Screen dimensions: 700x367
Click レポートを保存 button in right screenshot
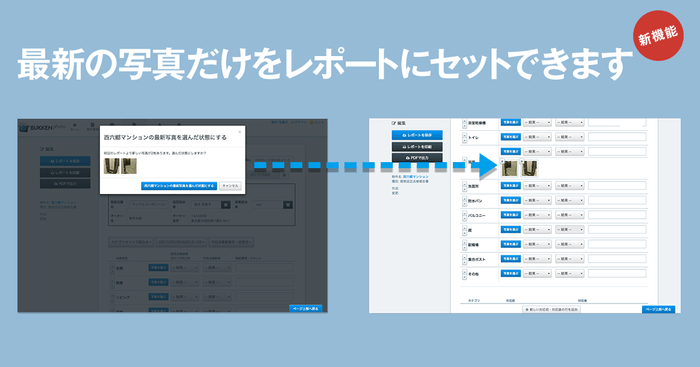(417, 135)
